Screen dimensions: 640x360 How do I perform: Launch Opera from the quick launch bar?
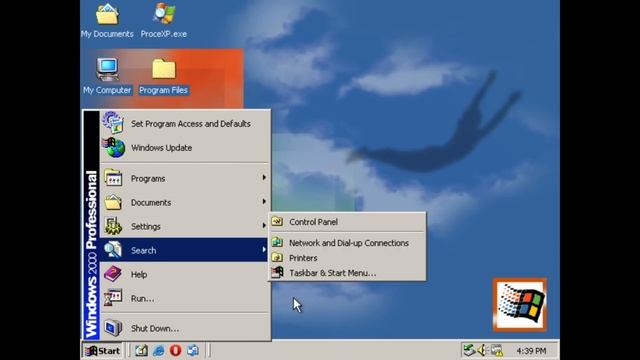[x=176, y=350]
